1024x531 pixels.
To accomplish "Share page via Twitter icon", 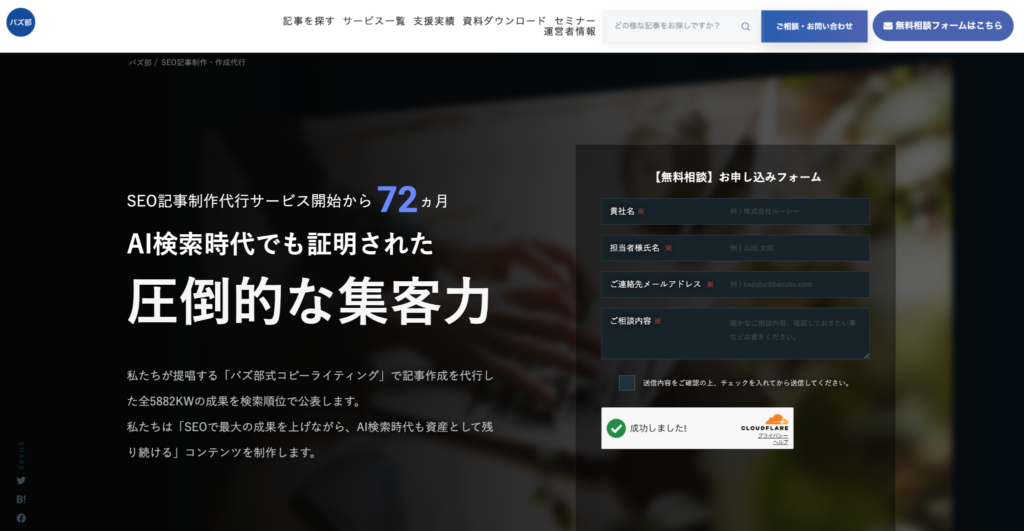I will pyautogui.click(x=21, y=480).
